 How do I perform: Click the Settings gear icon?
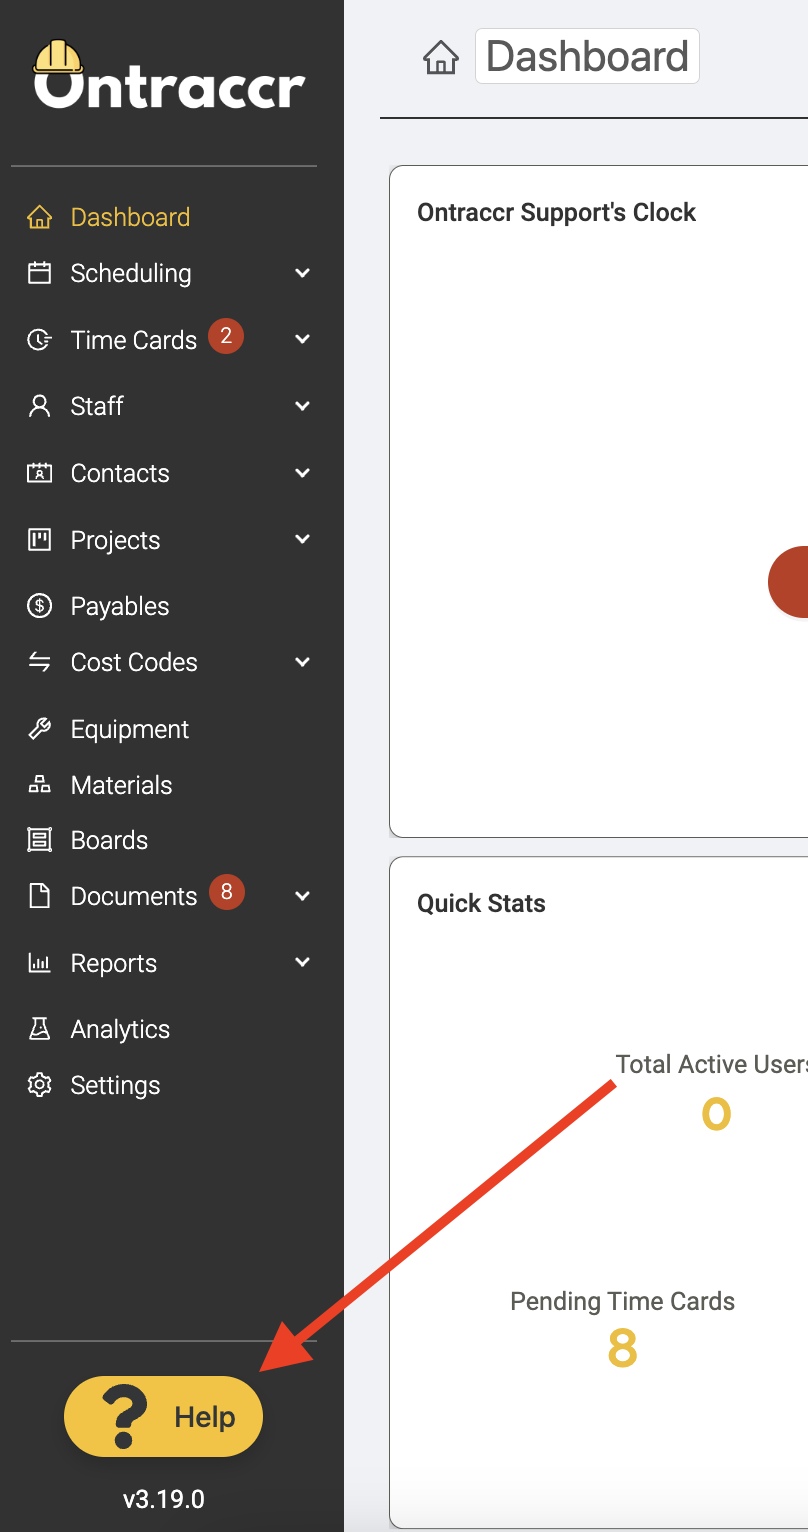tap(39, 1085)
